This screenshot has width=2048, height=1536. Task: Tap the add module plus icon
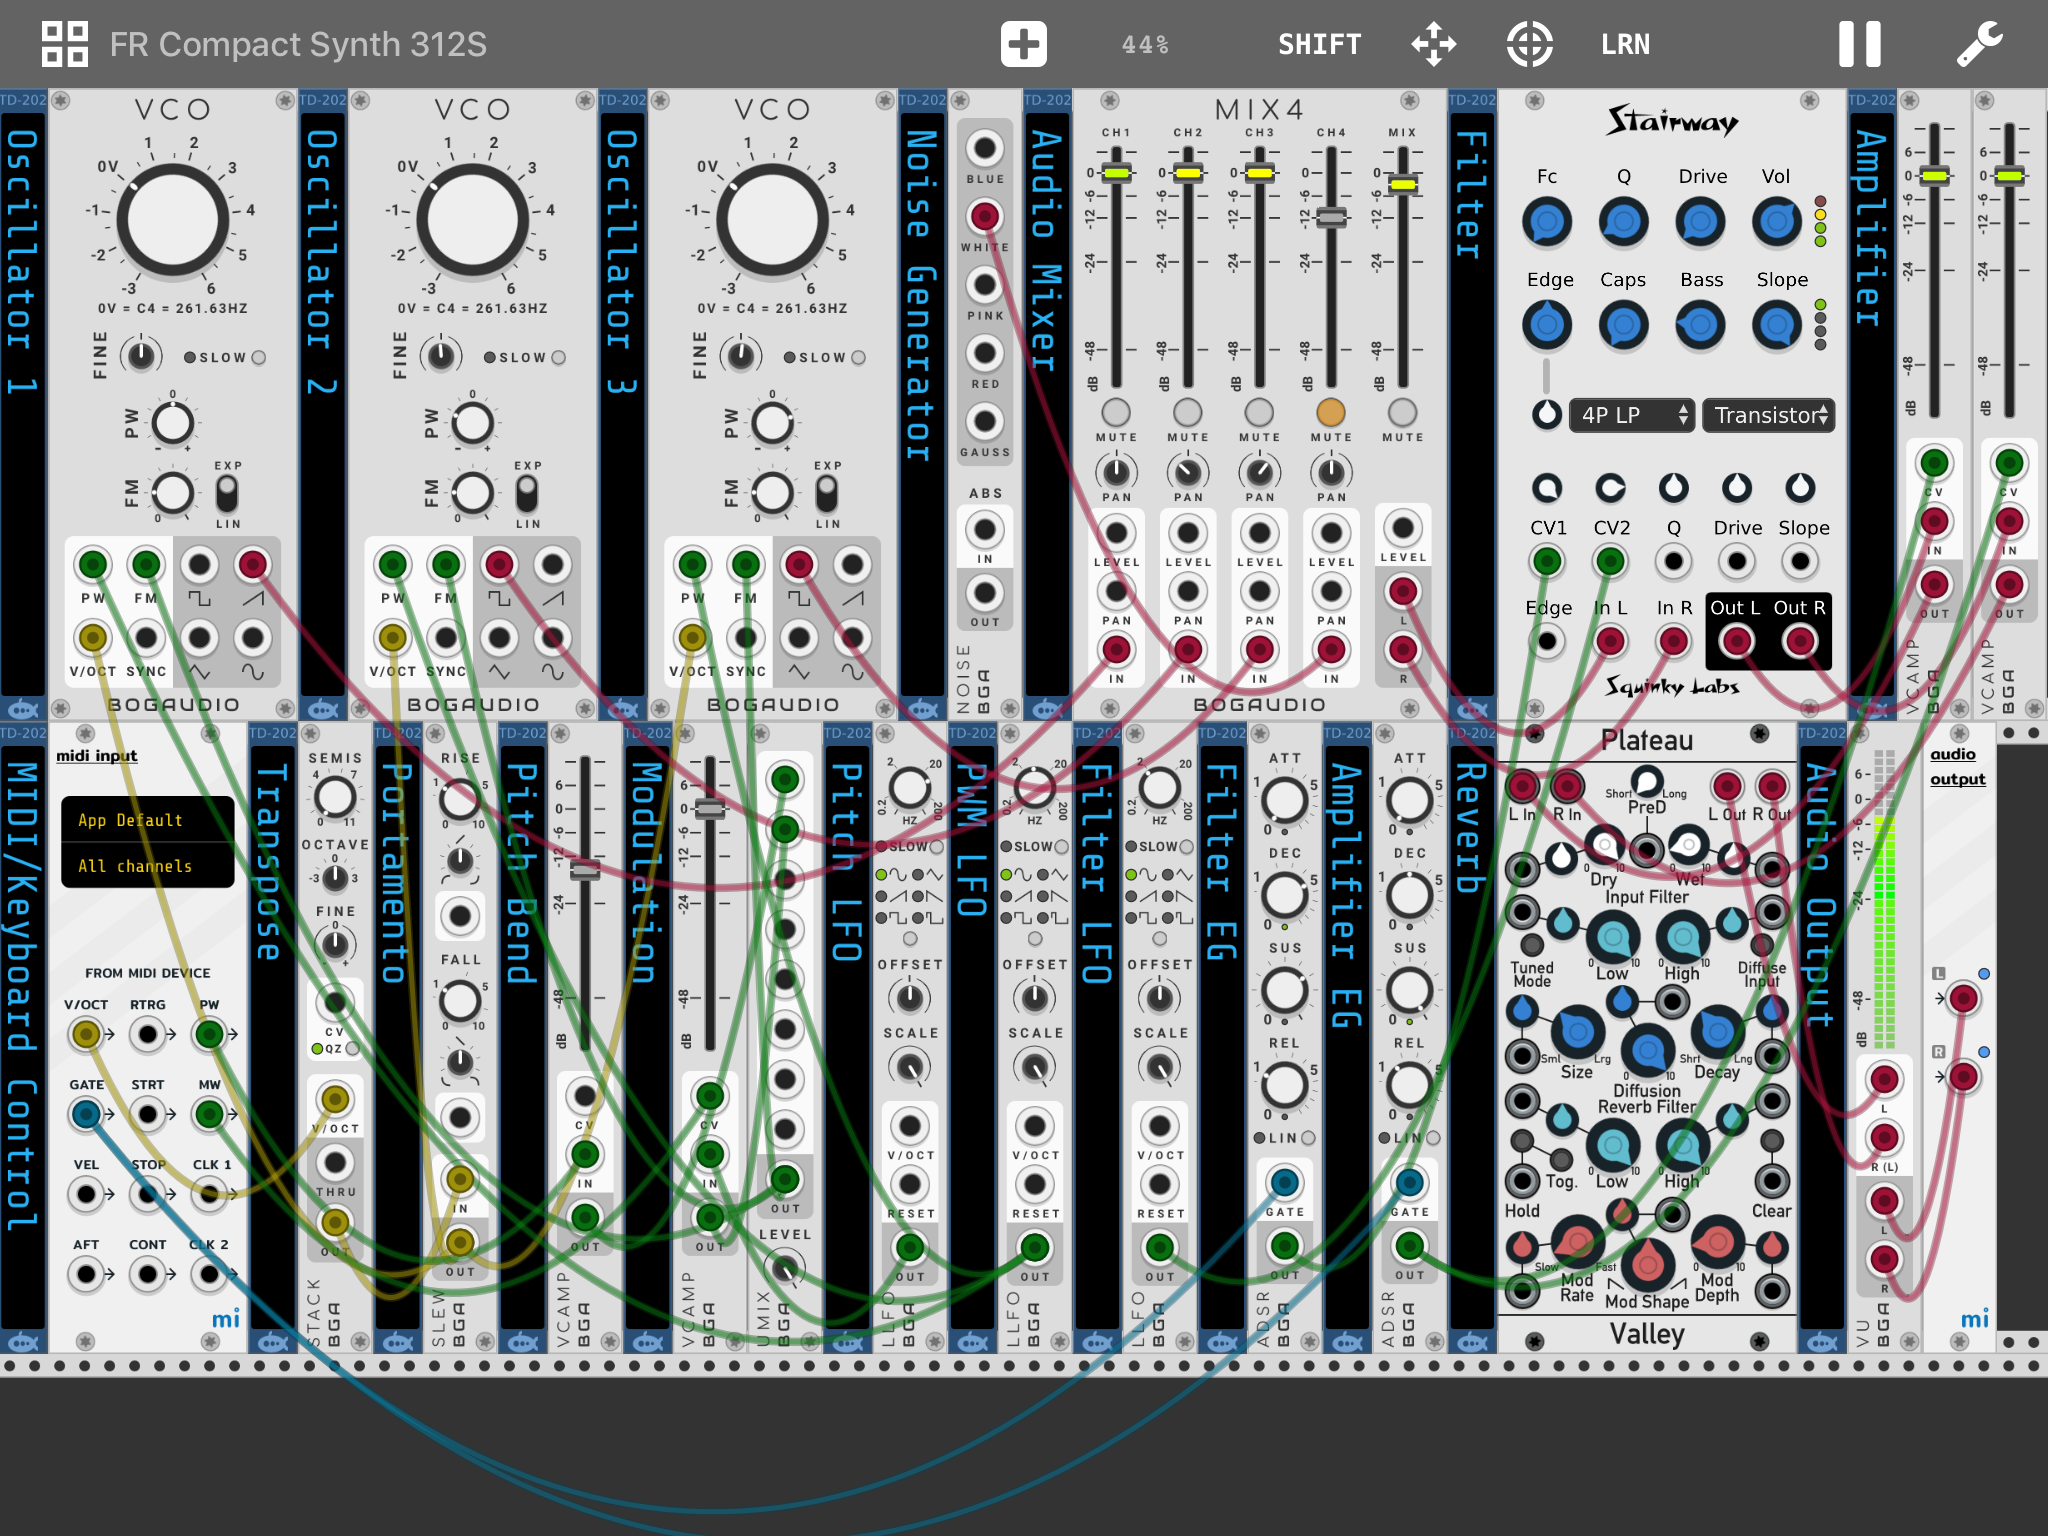click(1023, 44)
